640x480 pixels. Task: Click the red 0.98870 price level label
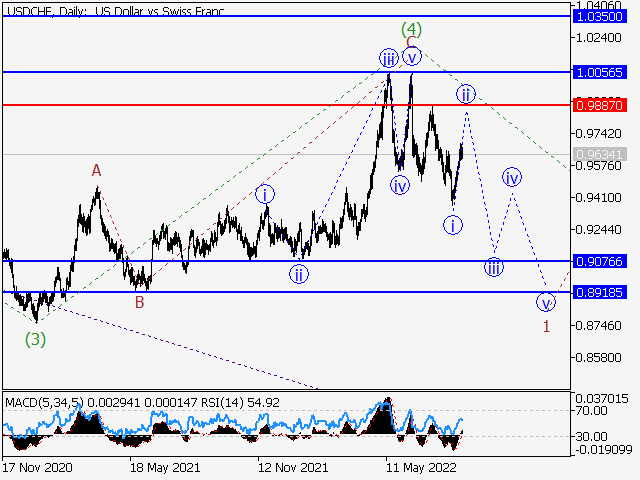tap(599, 106)
